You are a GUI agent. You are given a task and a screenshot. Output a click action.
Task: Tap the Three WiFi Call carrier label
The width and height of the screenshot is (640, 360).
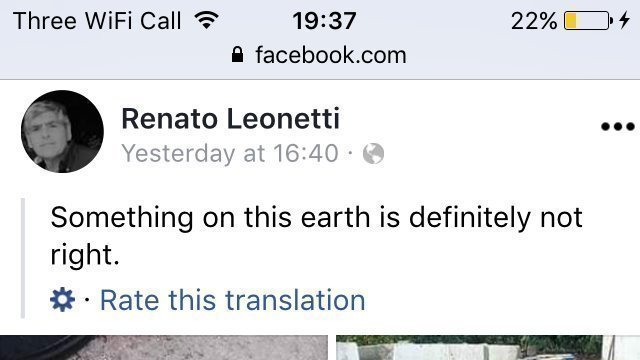tap(97, 20)
